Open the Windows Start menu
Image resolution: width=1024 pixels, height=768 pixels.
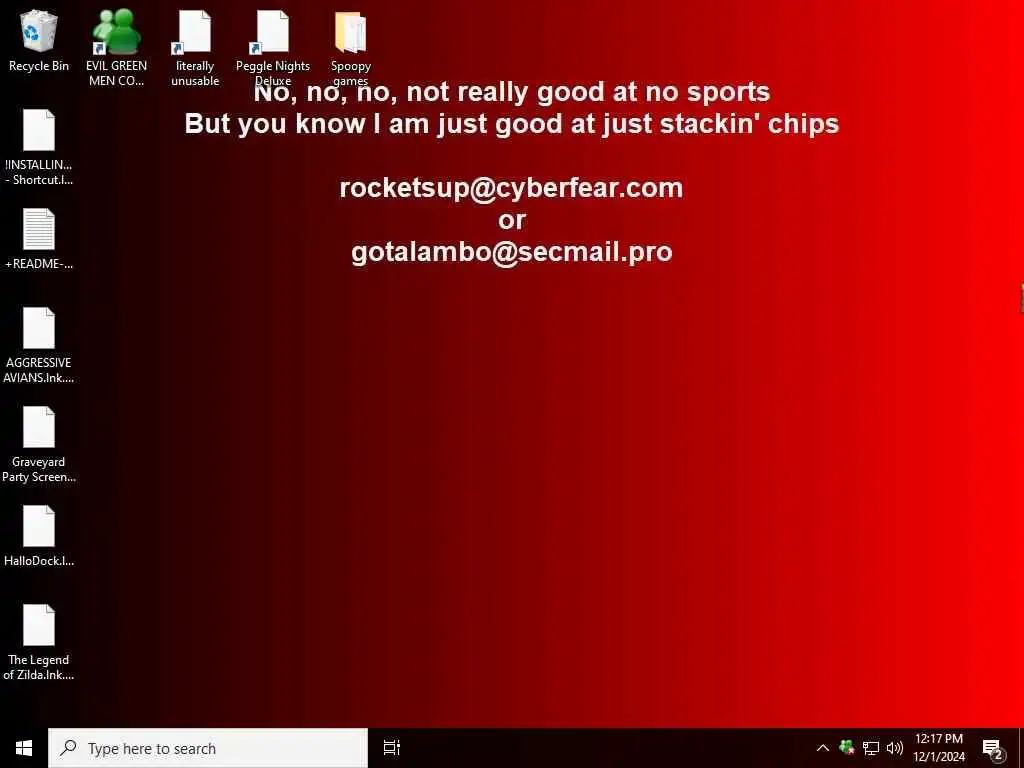24,748
